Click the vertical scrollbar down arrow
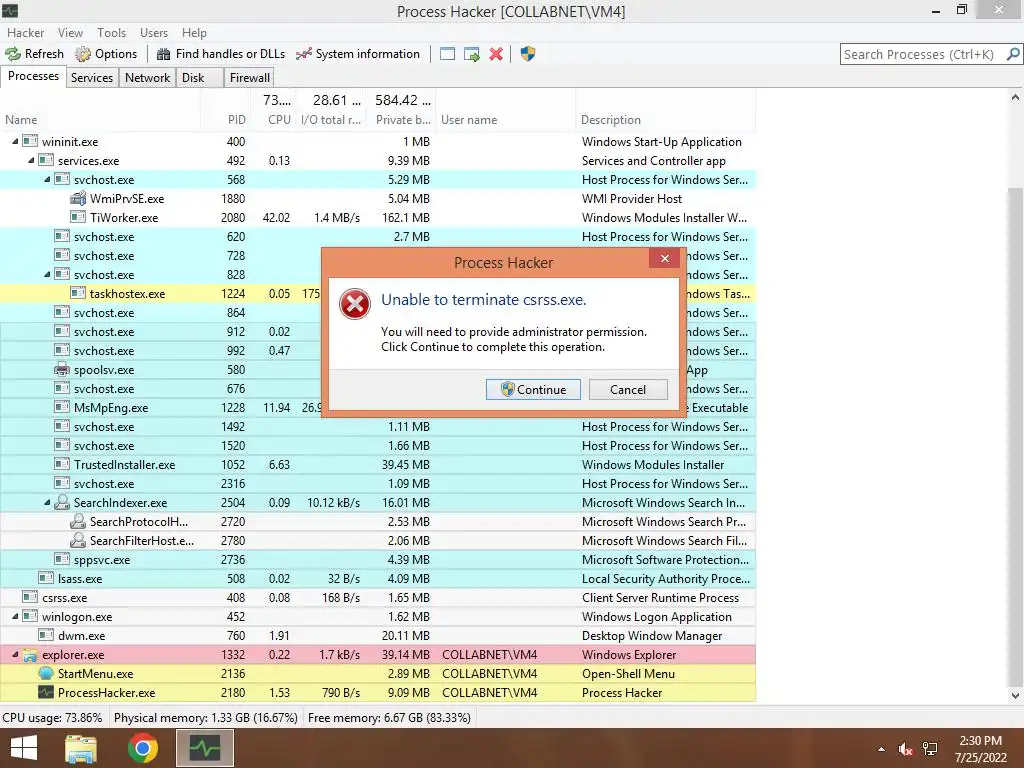The height and width of the screenshot is (768, 1024). coord(1016,696)
